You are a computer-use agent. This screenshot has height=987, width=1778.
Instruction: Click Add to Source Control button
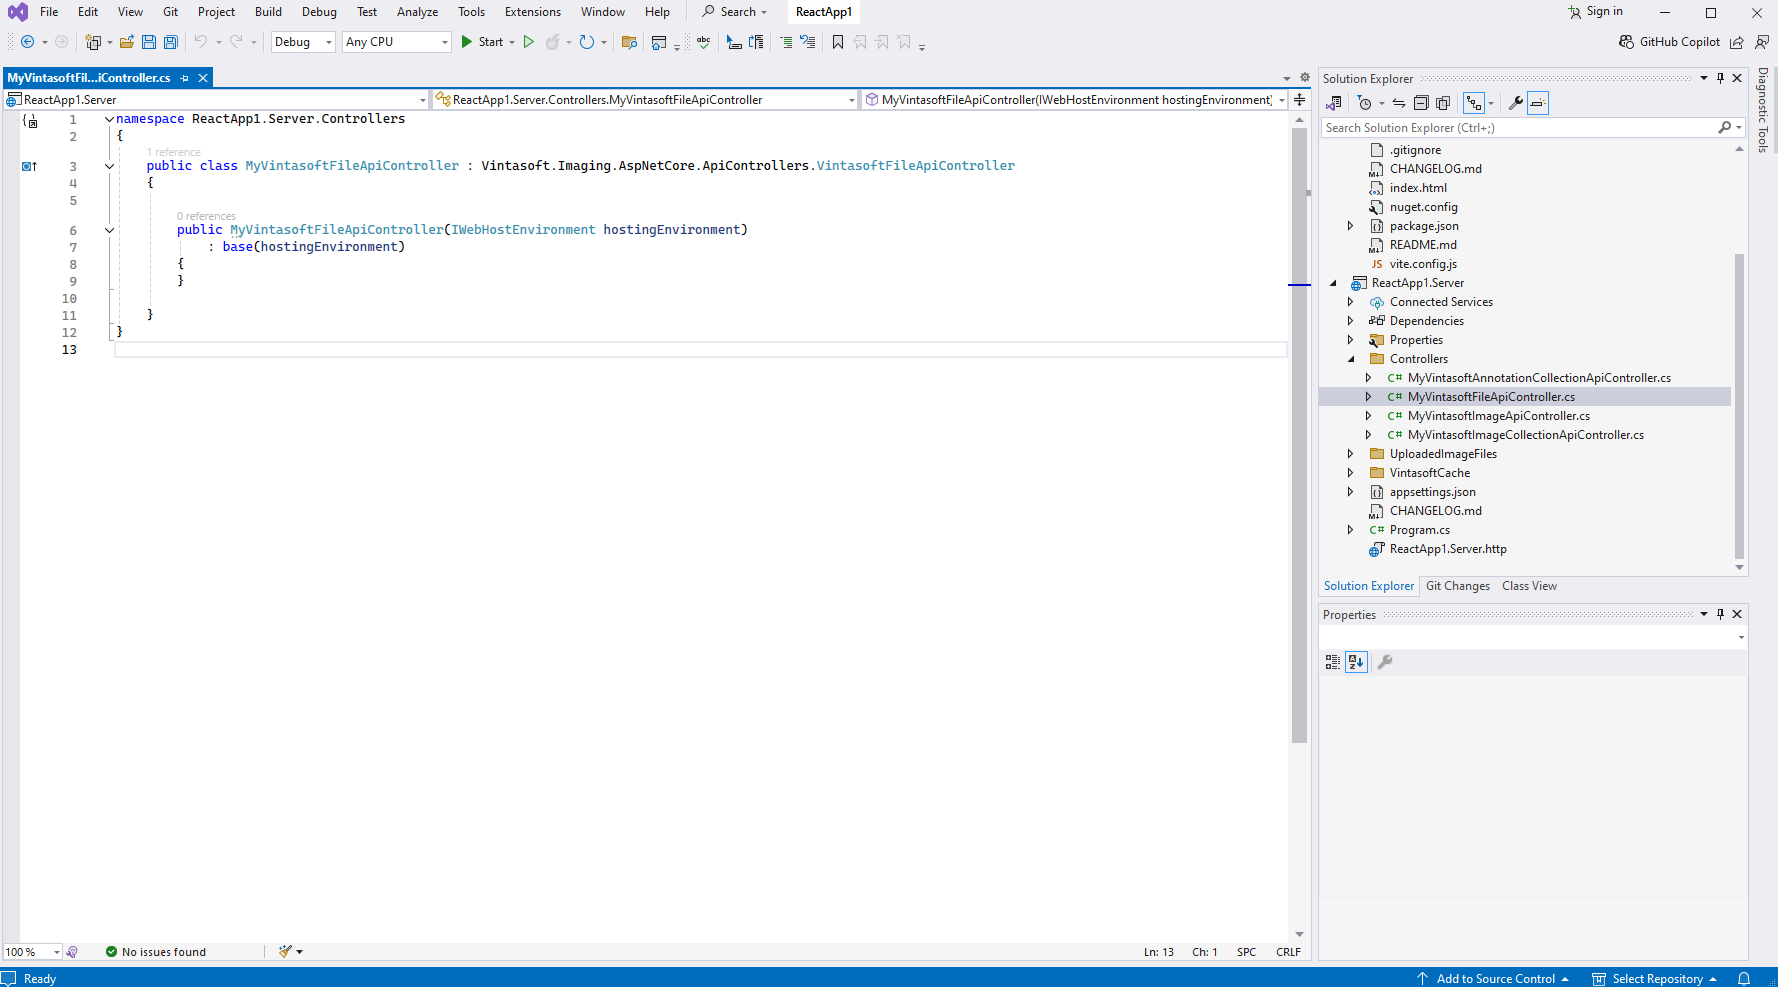coord(1494,979)
